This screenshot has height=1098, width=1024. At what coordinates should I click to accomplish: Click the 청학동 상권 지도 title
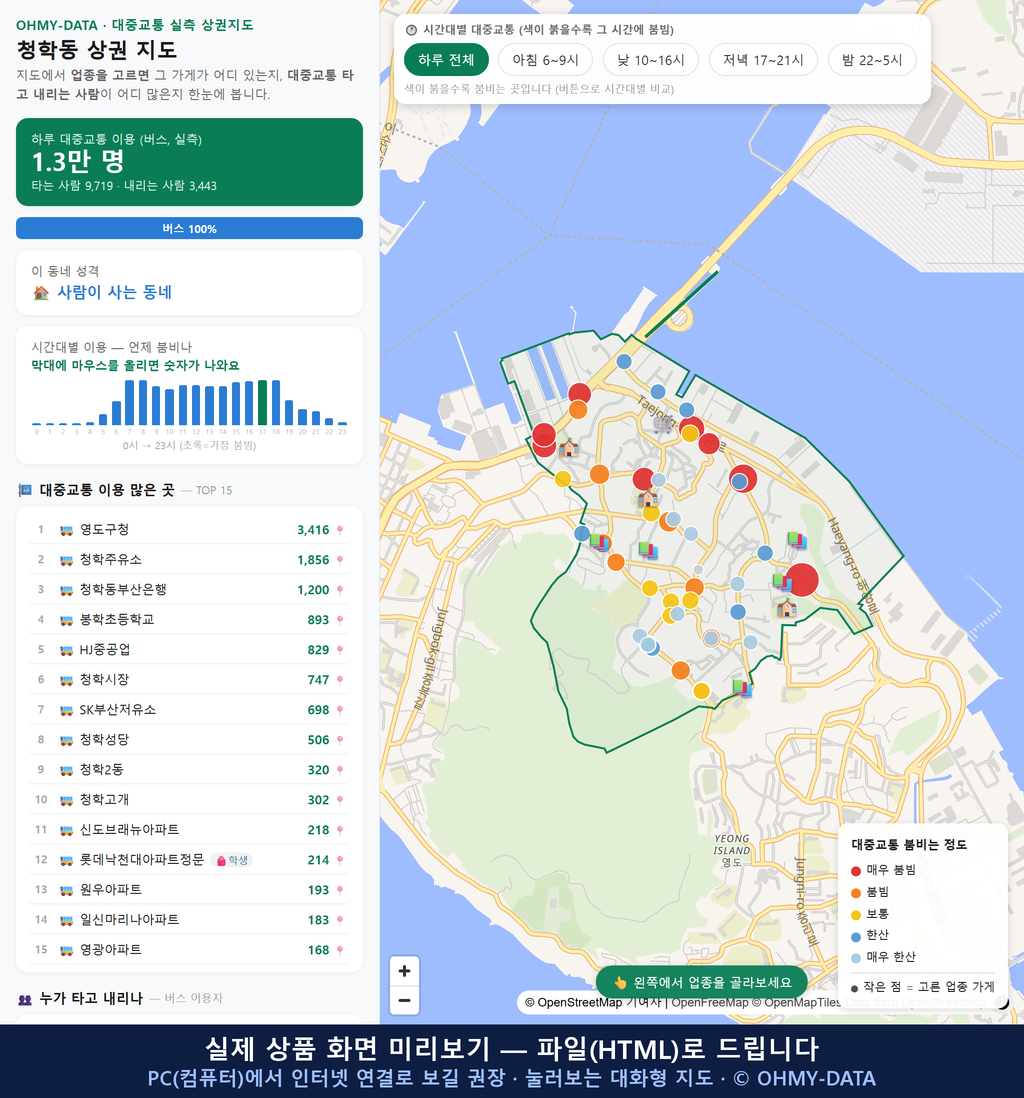pos(97,50)
